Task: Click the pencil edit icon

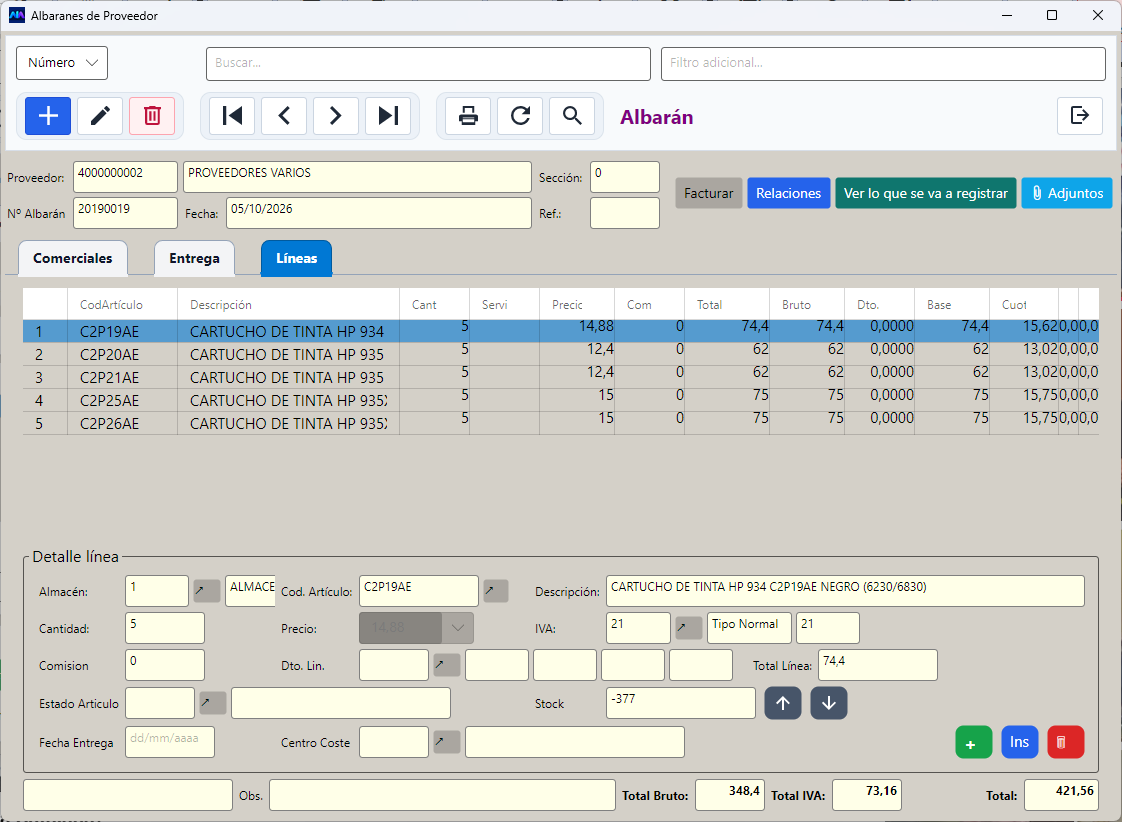Action: coord(100,116)
